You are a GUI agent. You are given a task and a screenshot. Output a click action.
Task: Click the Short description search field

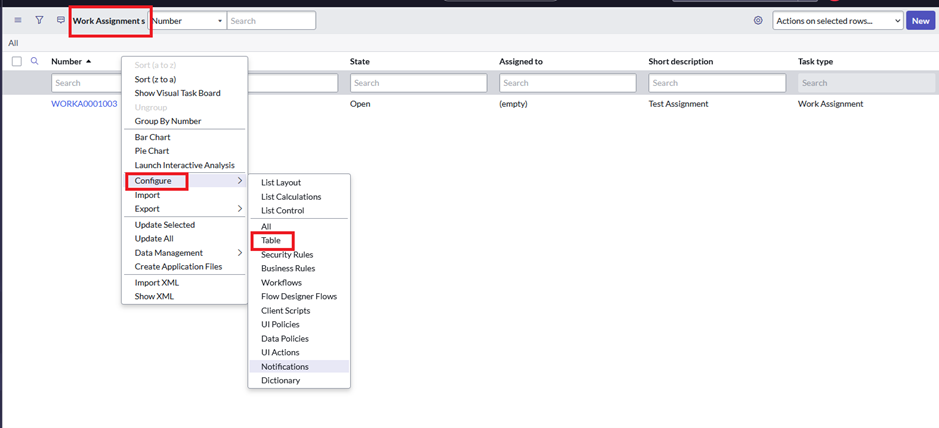click(716, 83)
